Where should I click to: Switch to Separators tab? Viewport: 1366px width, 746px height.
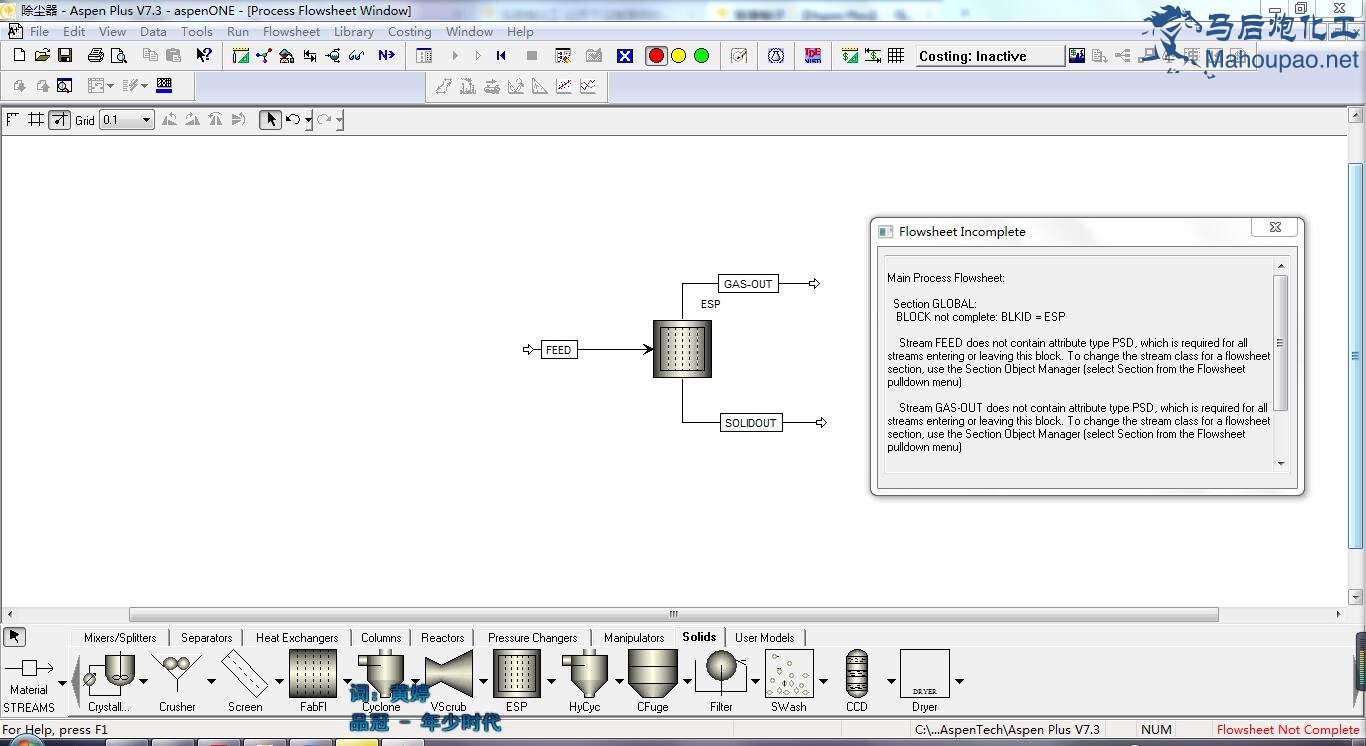pyautogui.click(x=206, y=637)
